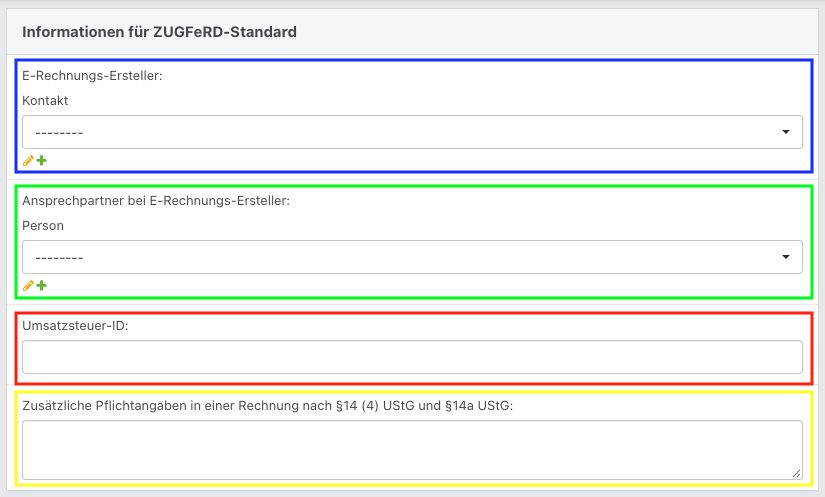Screen dimensions: 825x497
Task: Open the Person dropdown
Action: [x=412, y=257]
